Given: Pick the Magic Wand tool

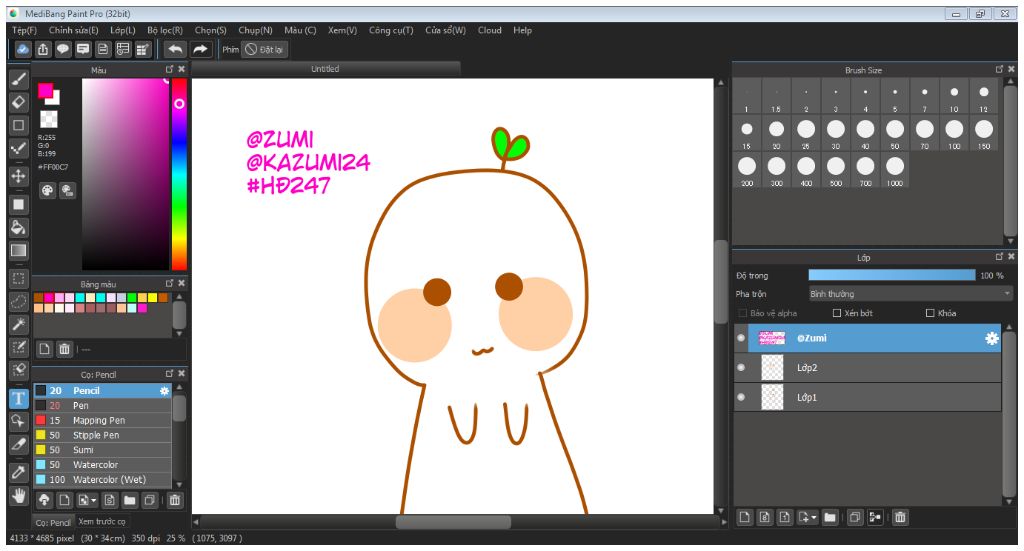Looking at the screenshot, I should (19, 324).
